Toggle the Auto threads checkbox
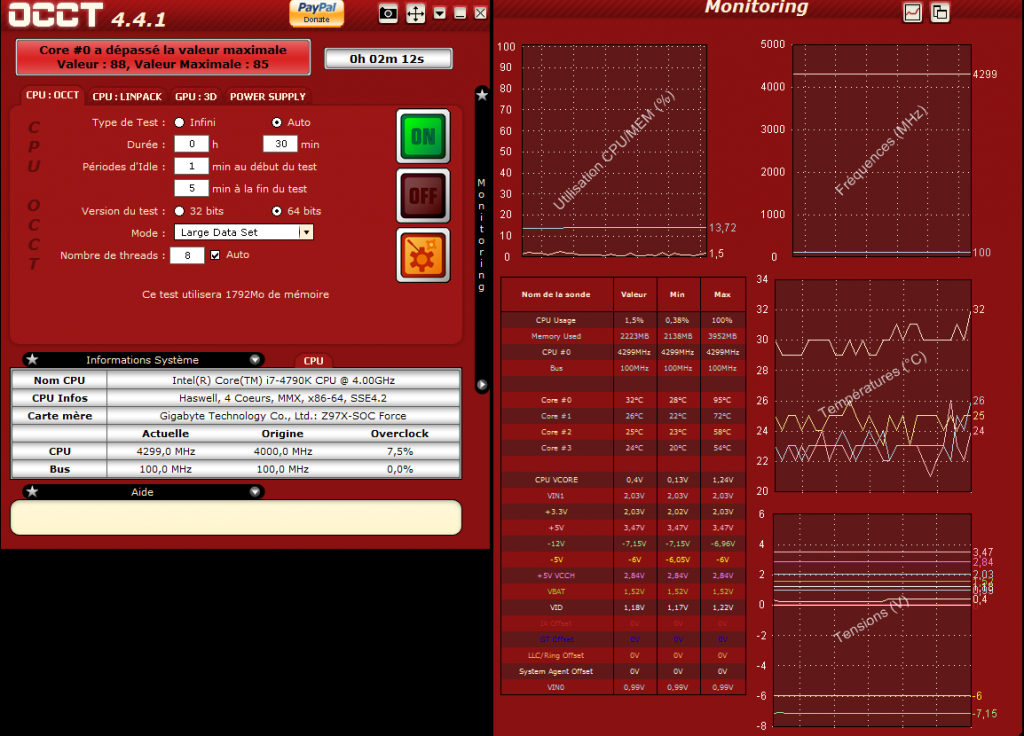 pyautogui.click(x=216, y=255)
